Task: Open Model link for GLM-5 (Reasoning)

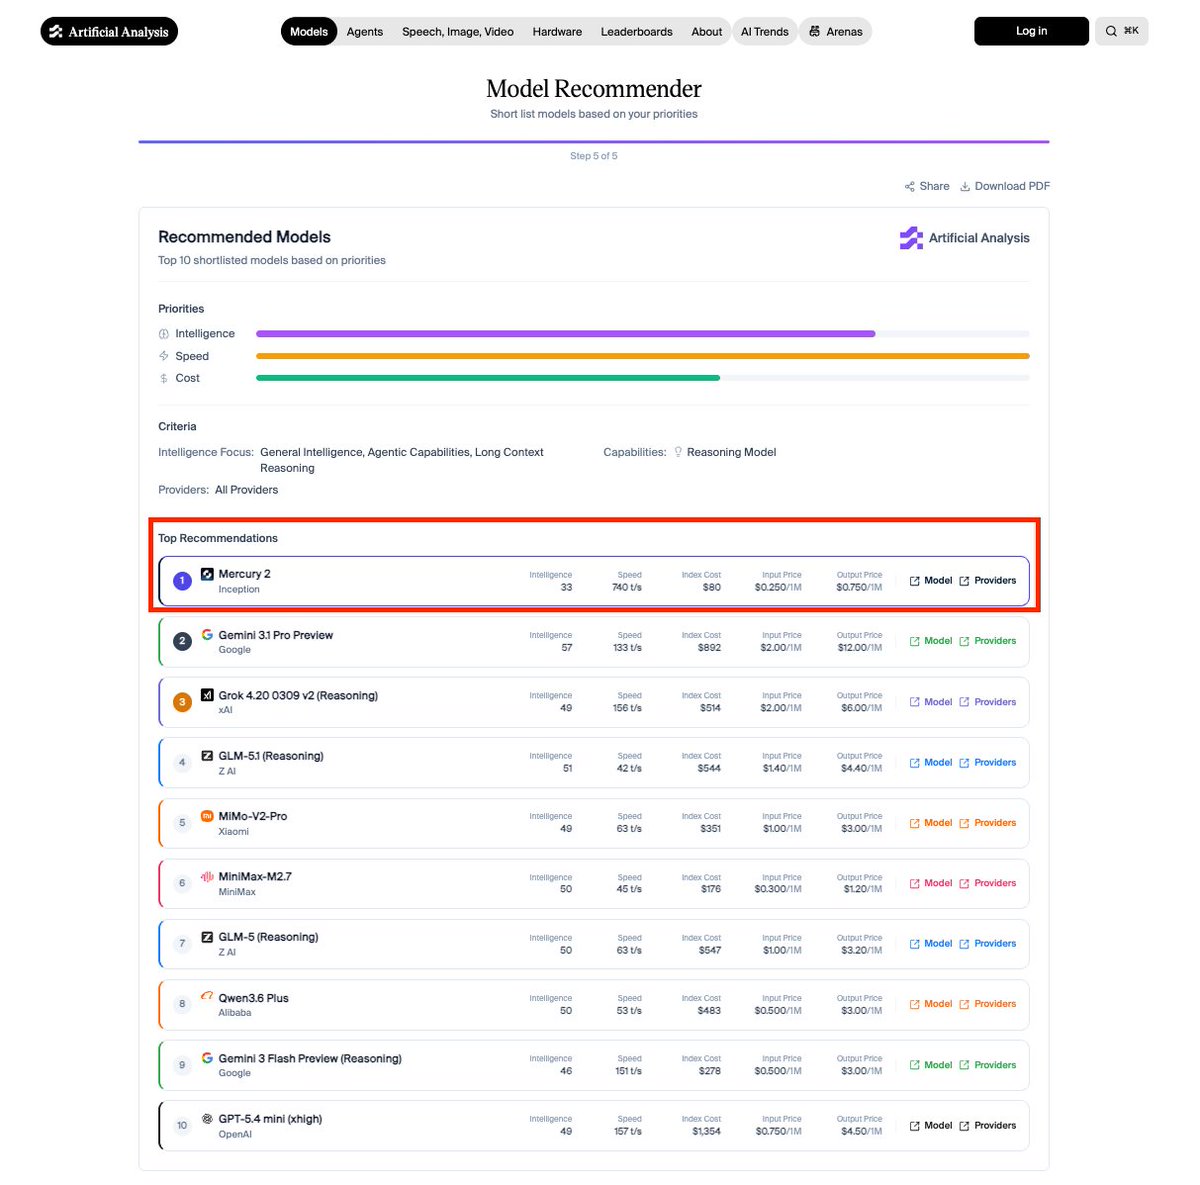Action: pos(930,944)
